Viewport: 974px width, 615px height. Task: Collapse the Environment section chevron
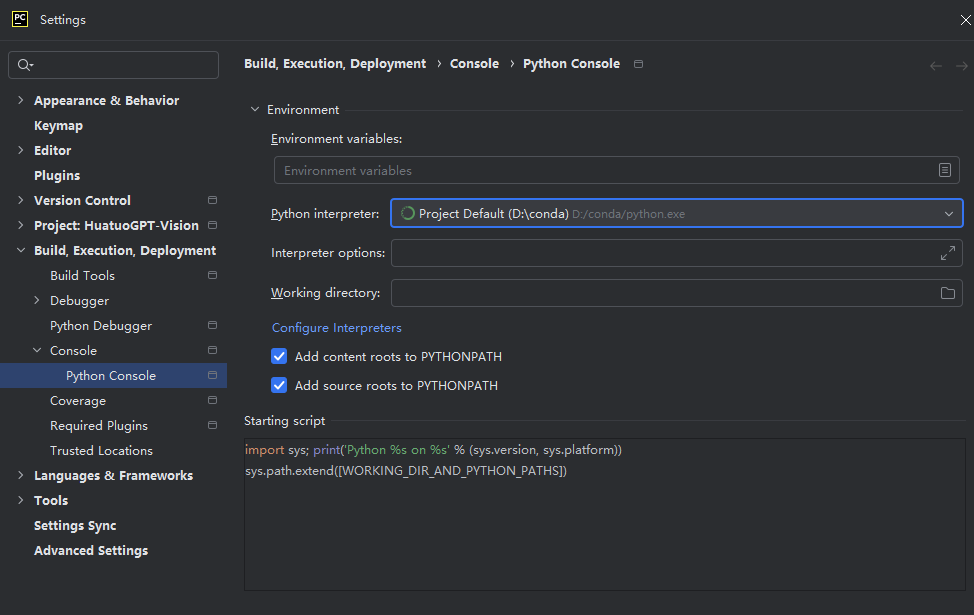[x=255, y=109]
